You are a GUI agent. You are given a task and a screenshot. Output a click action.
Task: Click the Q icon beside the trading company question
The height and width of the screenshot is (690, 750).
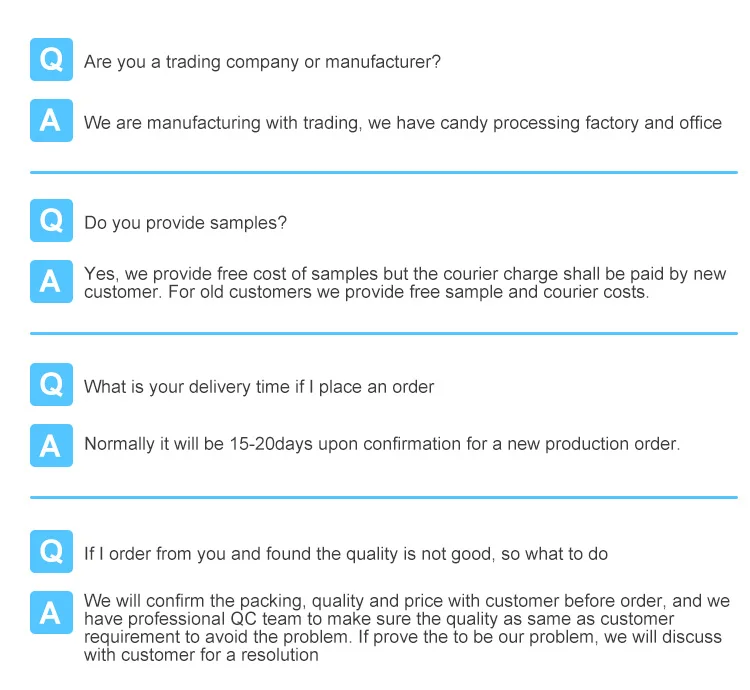51,61
